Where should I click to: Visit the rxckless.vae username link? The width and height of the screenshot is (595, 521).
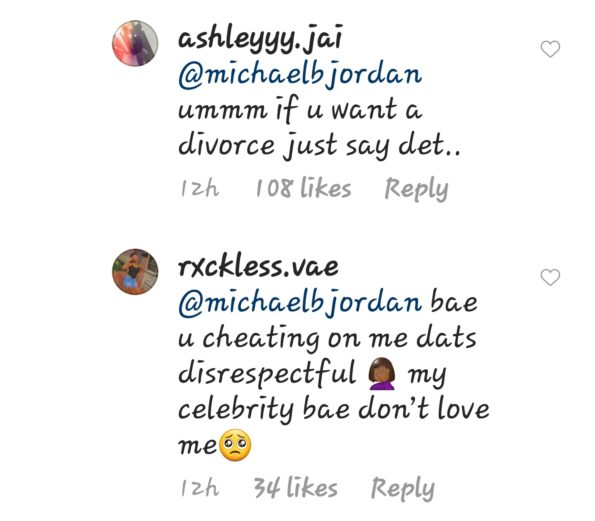click(x=258, y=266)
